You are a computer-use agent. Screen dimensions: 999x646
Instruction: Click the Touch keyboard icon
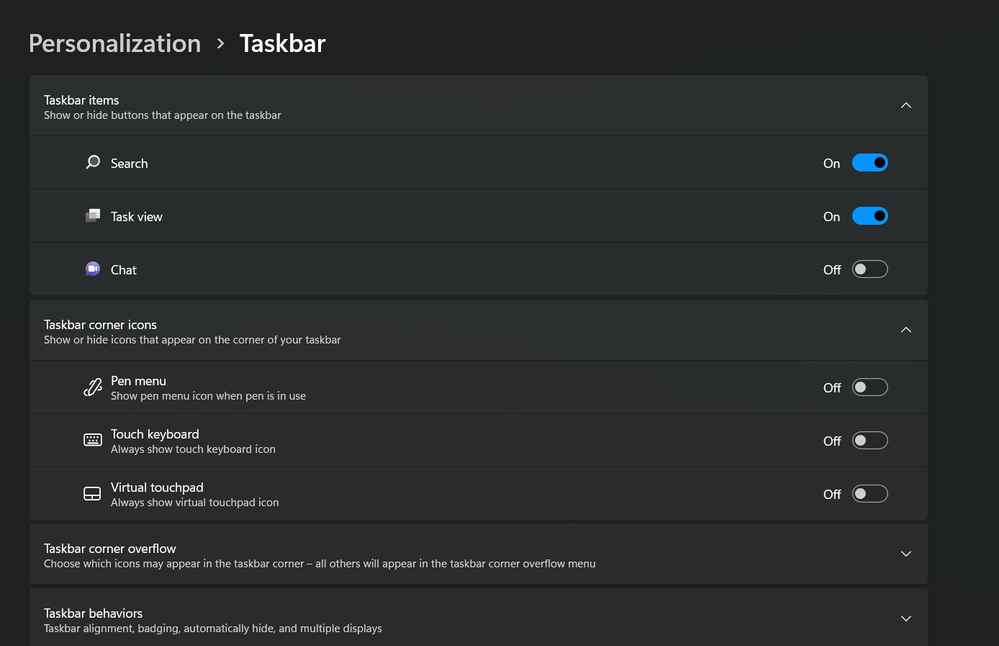[92, 440]
